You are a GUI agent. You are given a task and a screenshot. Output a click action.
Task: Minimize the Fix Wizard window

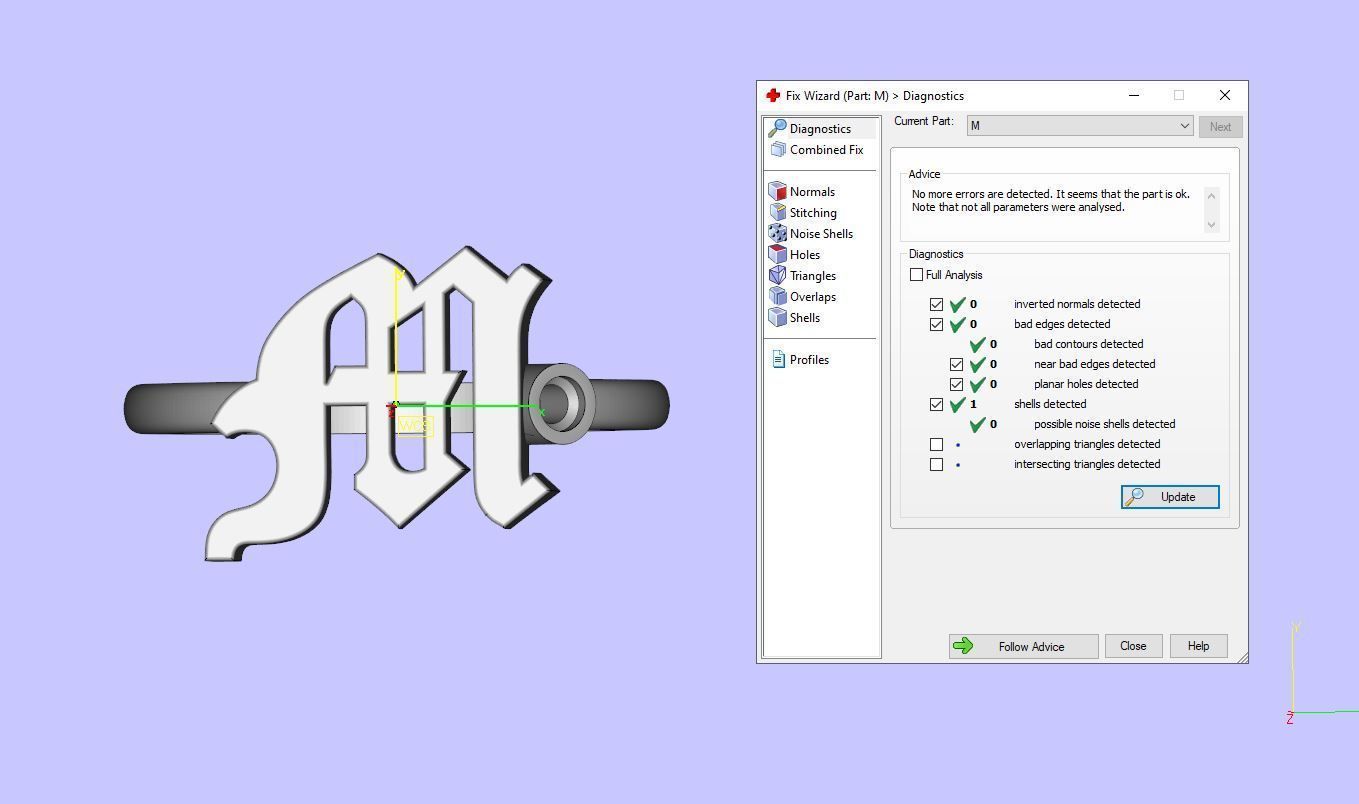[x=1134, y=95]
